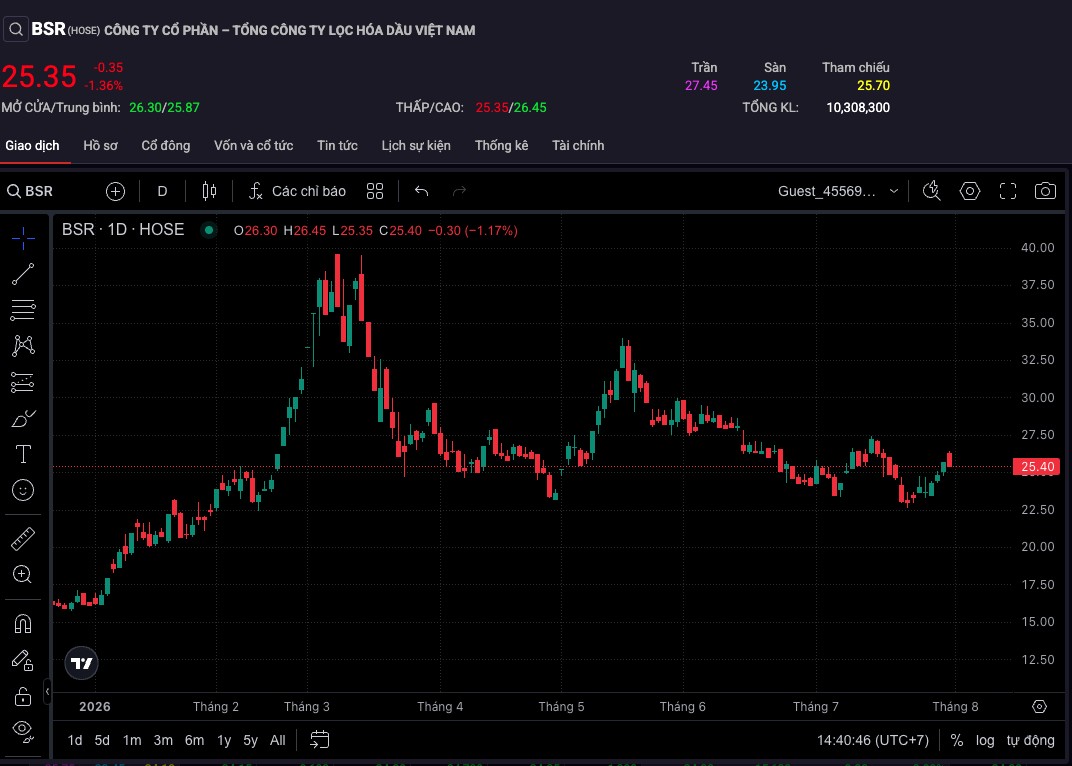Open the emoji sticker tool
Viewport: 1072px width, 766px height.
(23, 490)
